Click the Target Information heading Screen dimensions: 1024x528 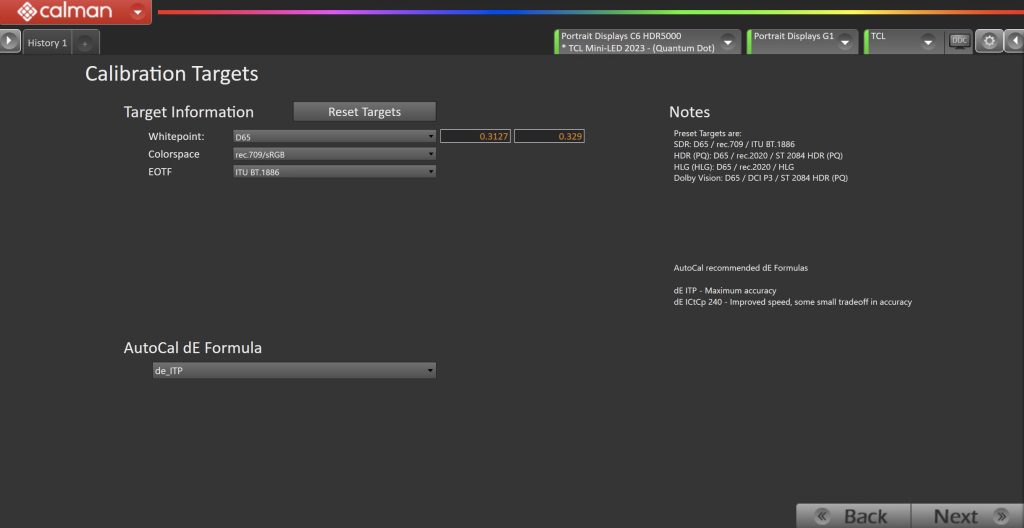(x=189, y=112)
